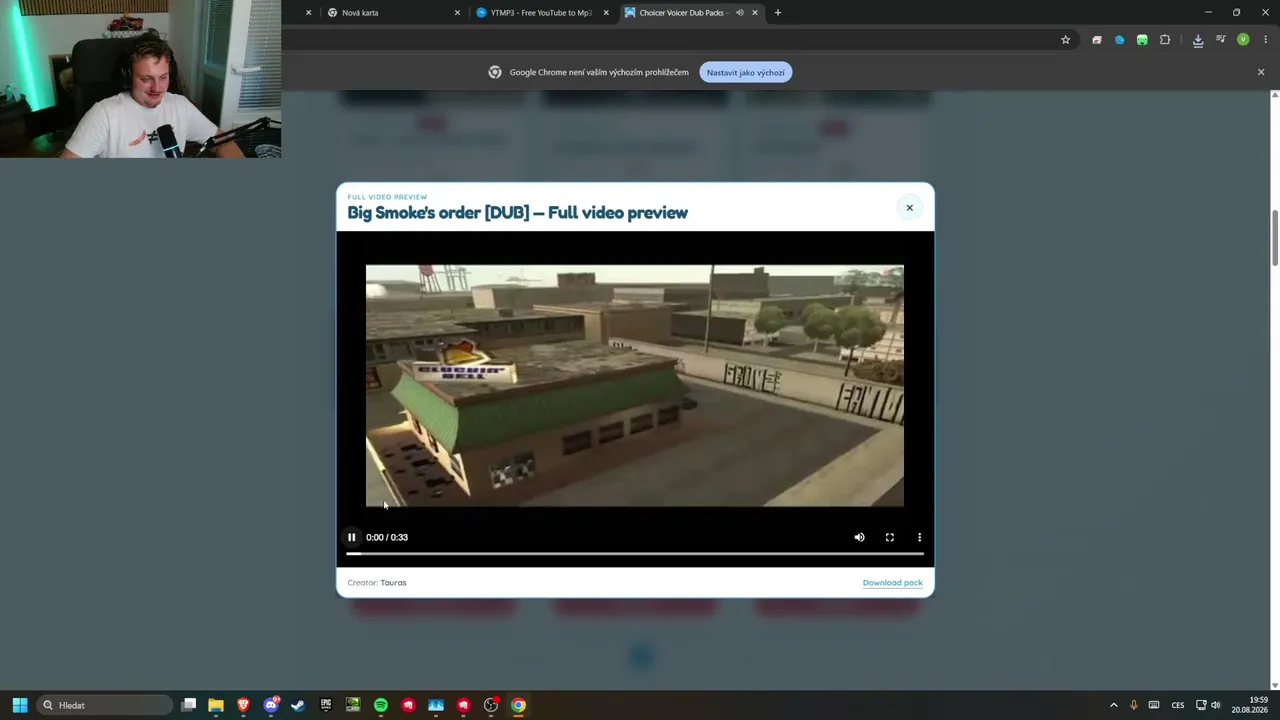This screenshot has width=1280, height=720.
Task: Open the blue round extension icon
Action: 1119,40
